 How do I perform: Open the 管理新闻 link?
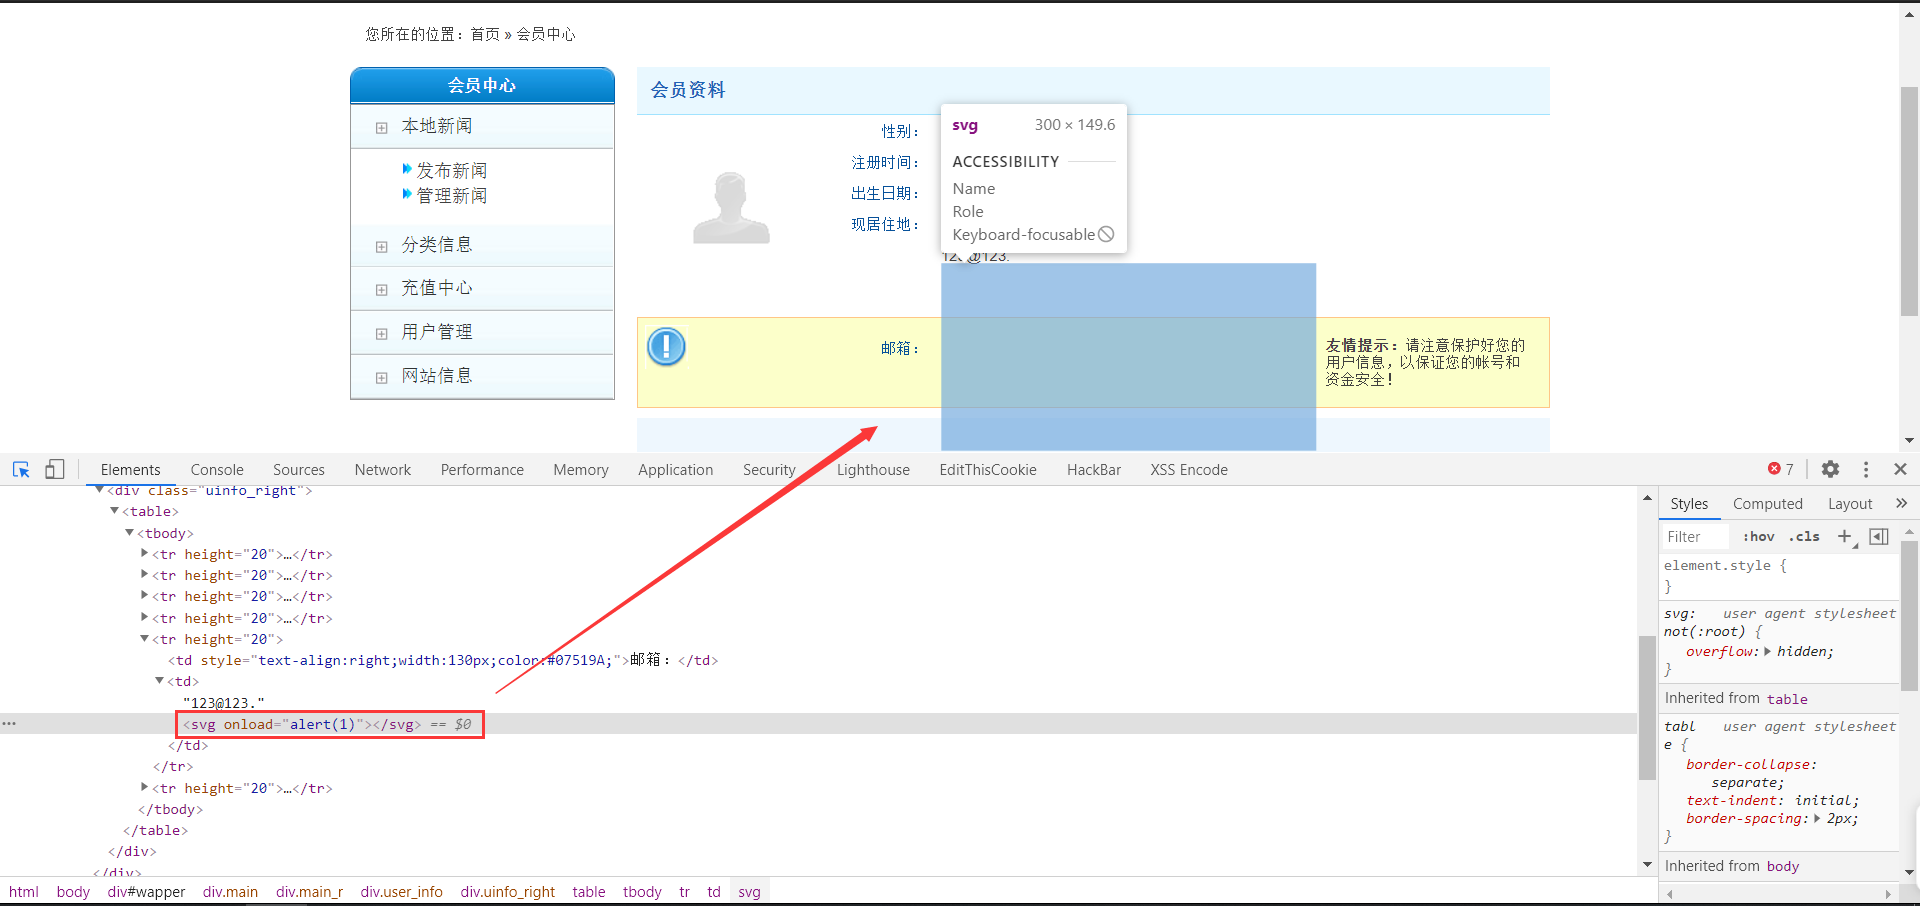[451, 196]
